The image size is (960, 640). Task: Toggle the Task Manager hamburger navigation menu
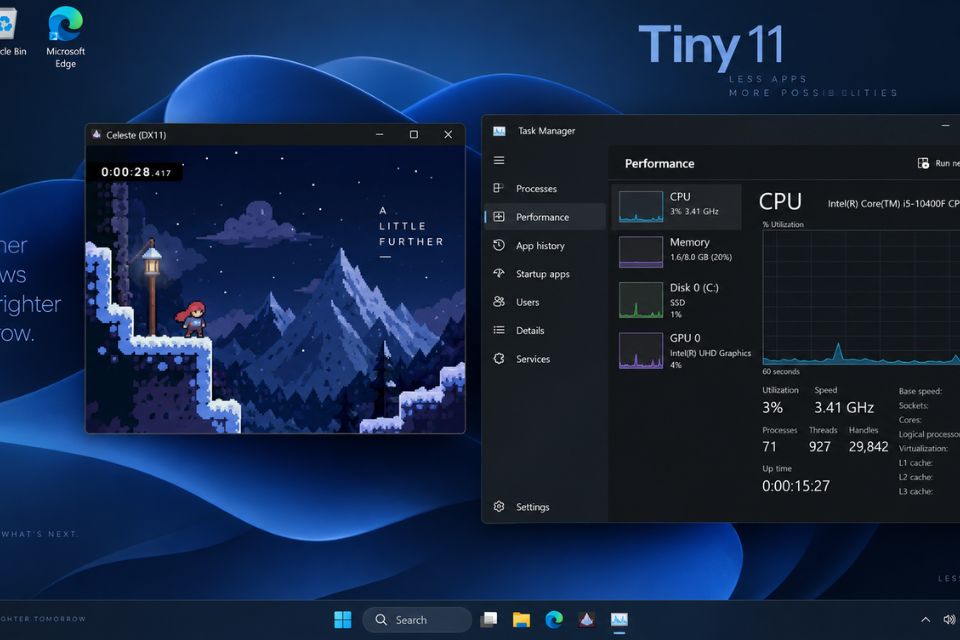point(499,160)
